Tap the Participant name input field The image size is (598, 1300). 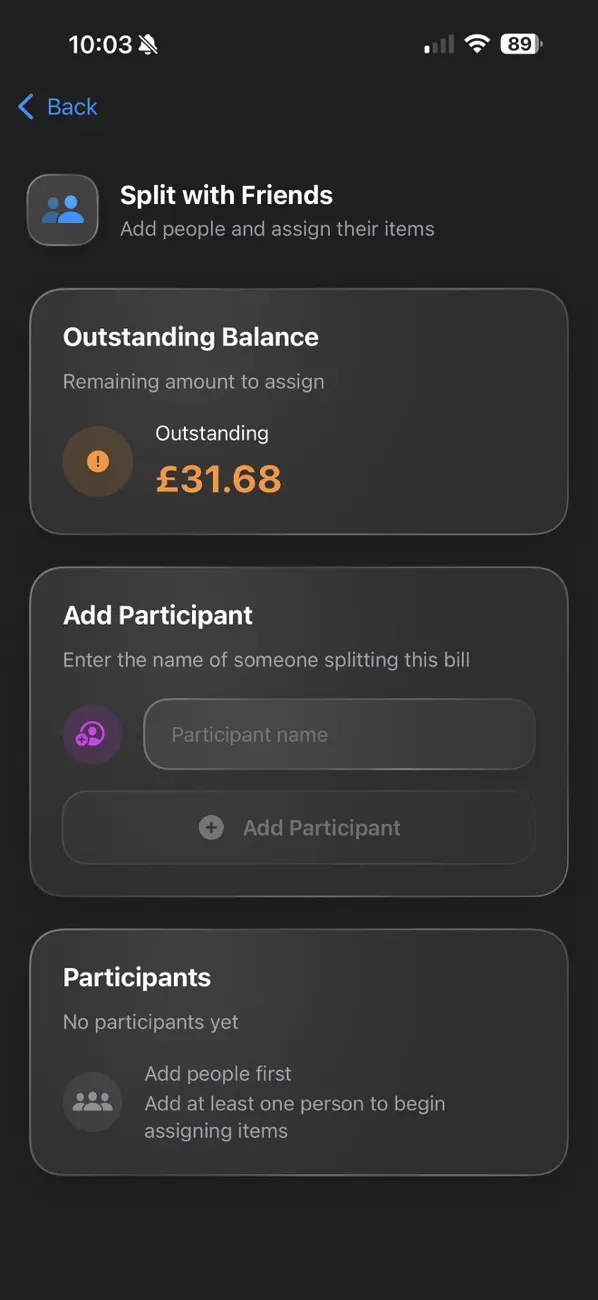pos(339,733)
